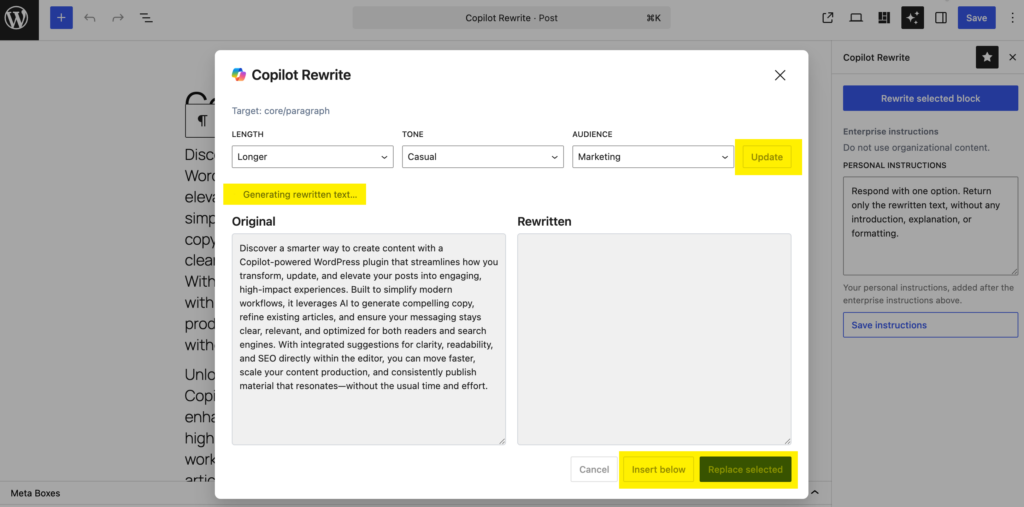Click the Target: core/paragraph text
Screen dimensions: 1024x507
point(281,111)
